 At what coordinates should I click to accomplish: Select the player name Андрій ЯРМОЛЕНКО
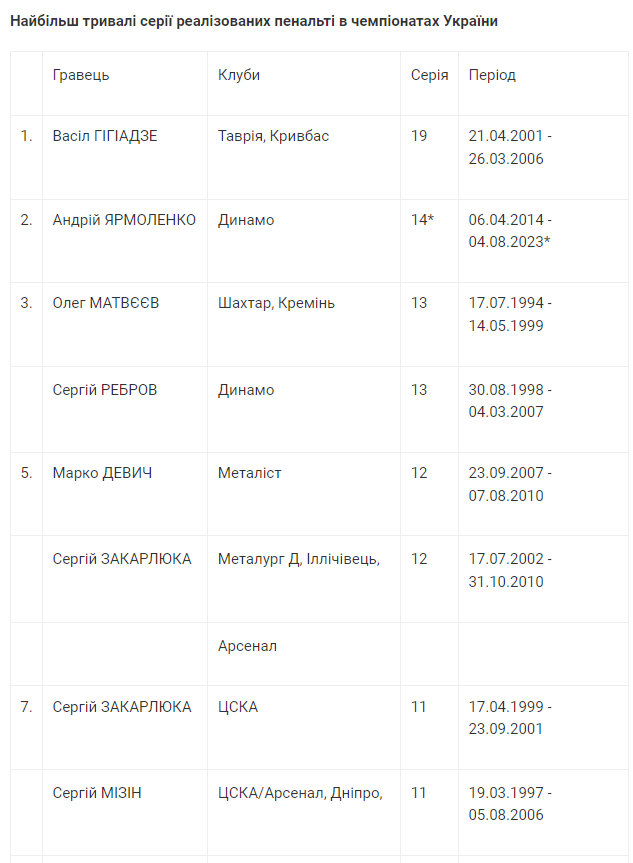click(124, 220)
